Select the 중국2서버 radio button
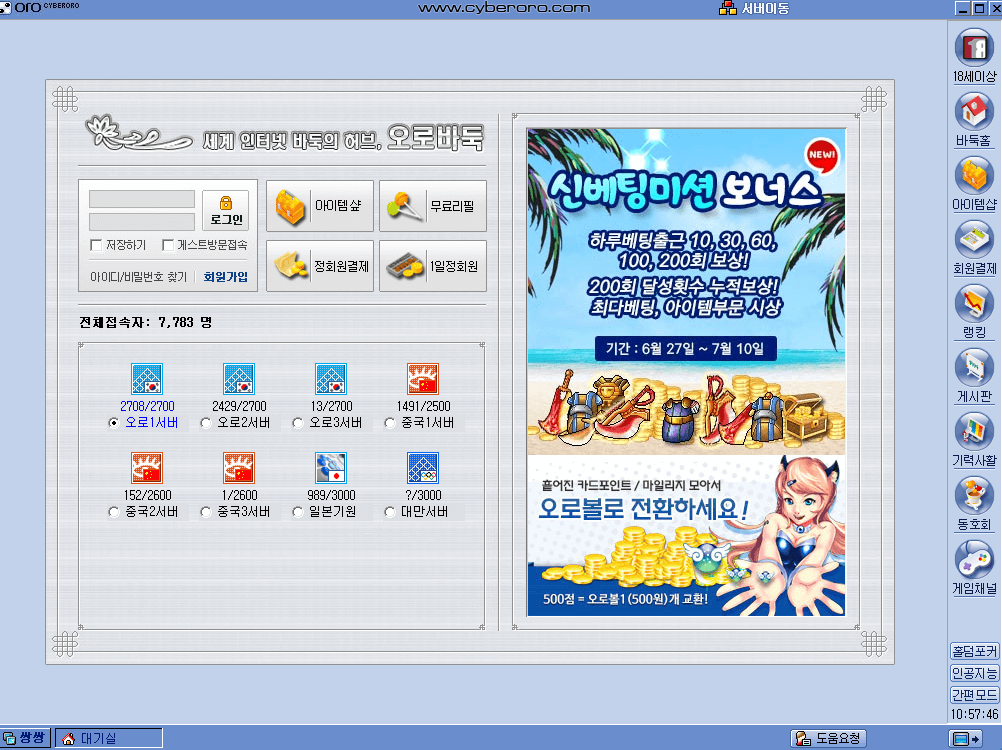This screenshot has width=1002, height=750. (114, 512)
